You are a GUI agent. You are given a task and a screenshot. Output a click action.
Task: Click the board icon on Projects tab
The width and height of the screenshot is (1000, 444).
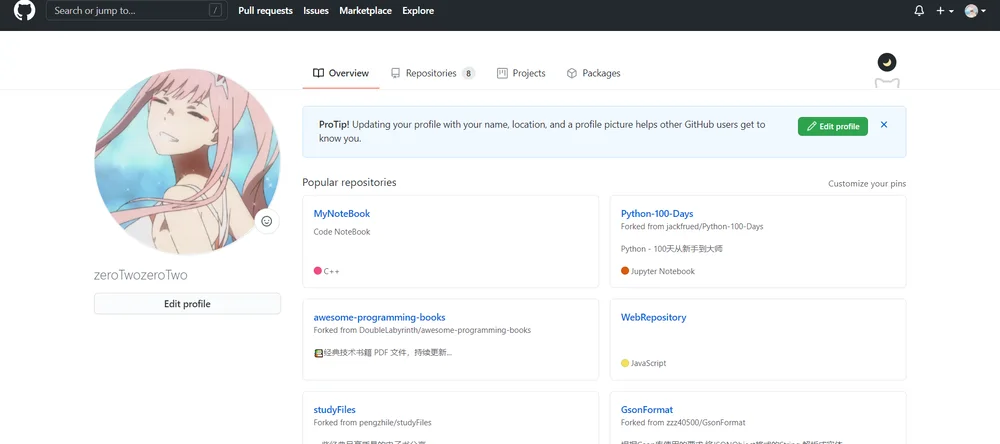(x=502, y=73)
